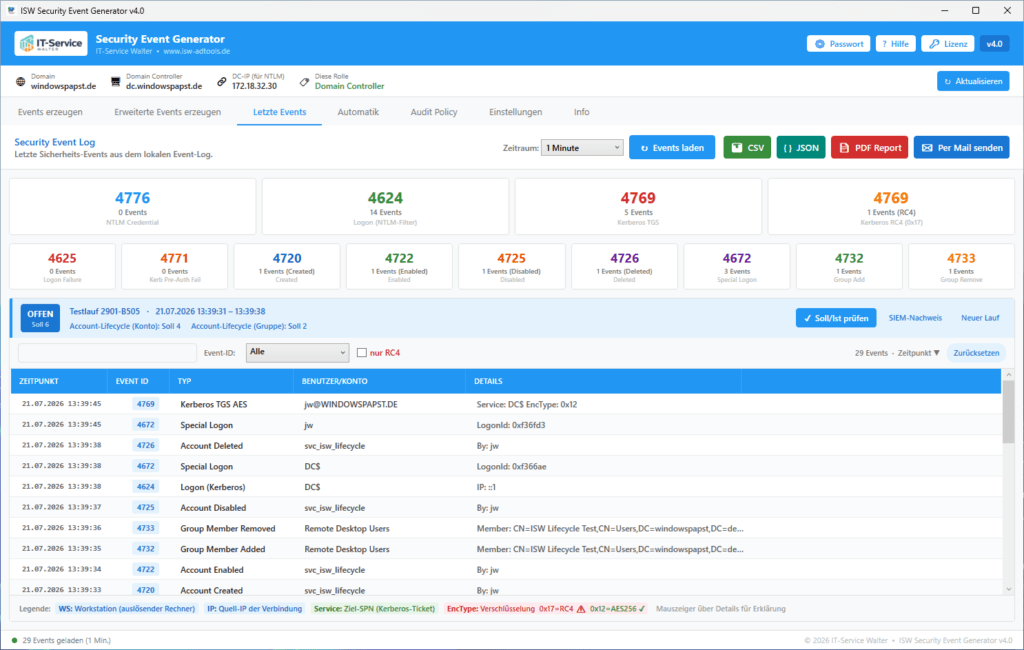Toggle the Zeitpunkt sort order arrow
Viewport: 1024px width, 650px height.
(x=936, y=353)
